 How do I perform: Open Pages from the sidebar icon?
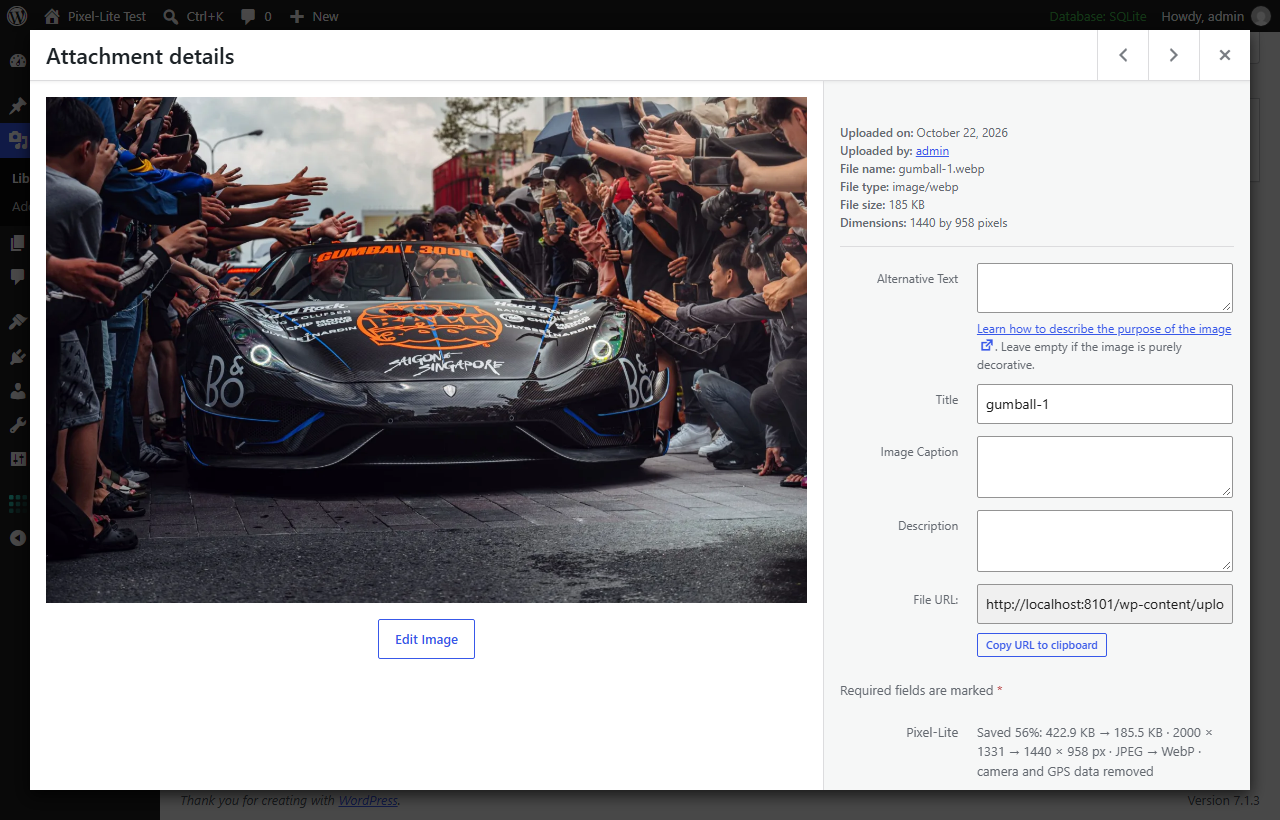17,243
